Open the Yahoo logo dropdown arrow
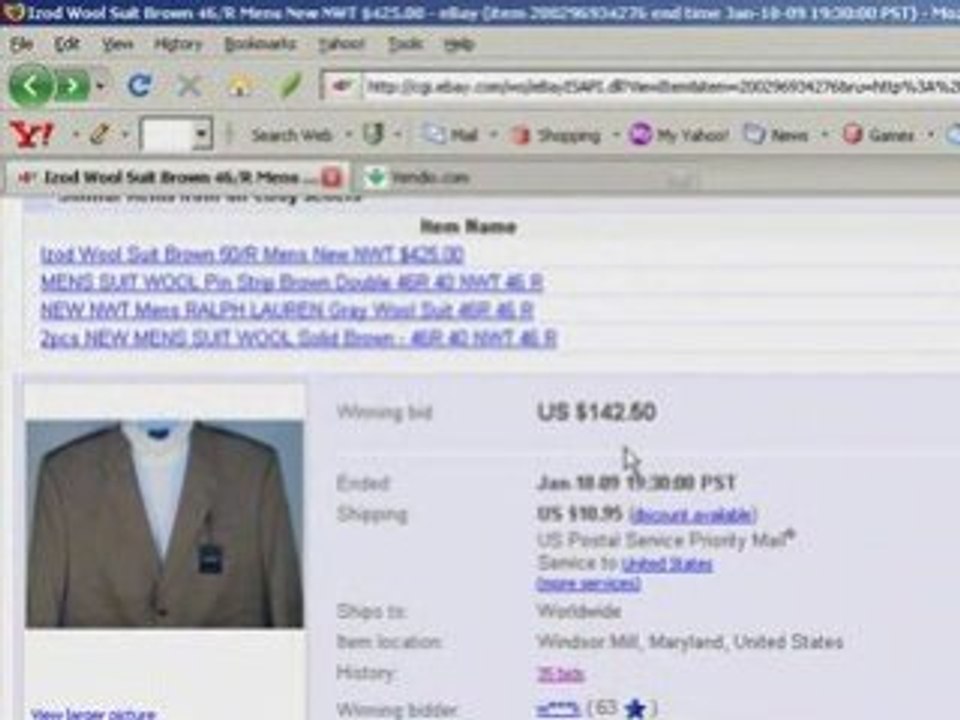The width and height of the screenshot is (960, 720). [76, 134]
